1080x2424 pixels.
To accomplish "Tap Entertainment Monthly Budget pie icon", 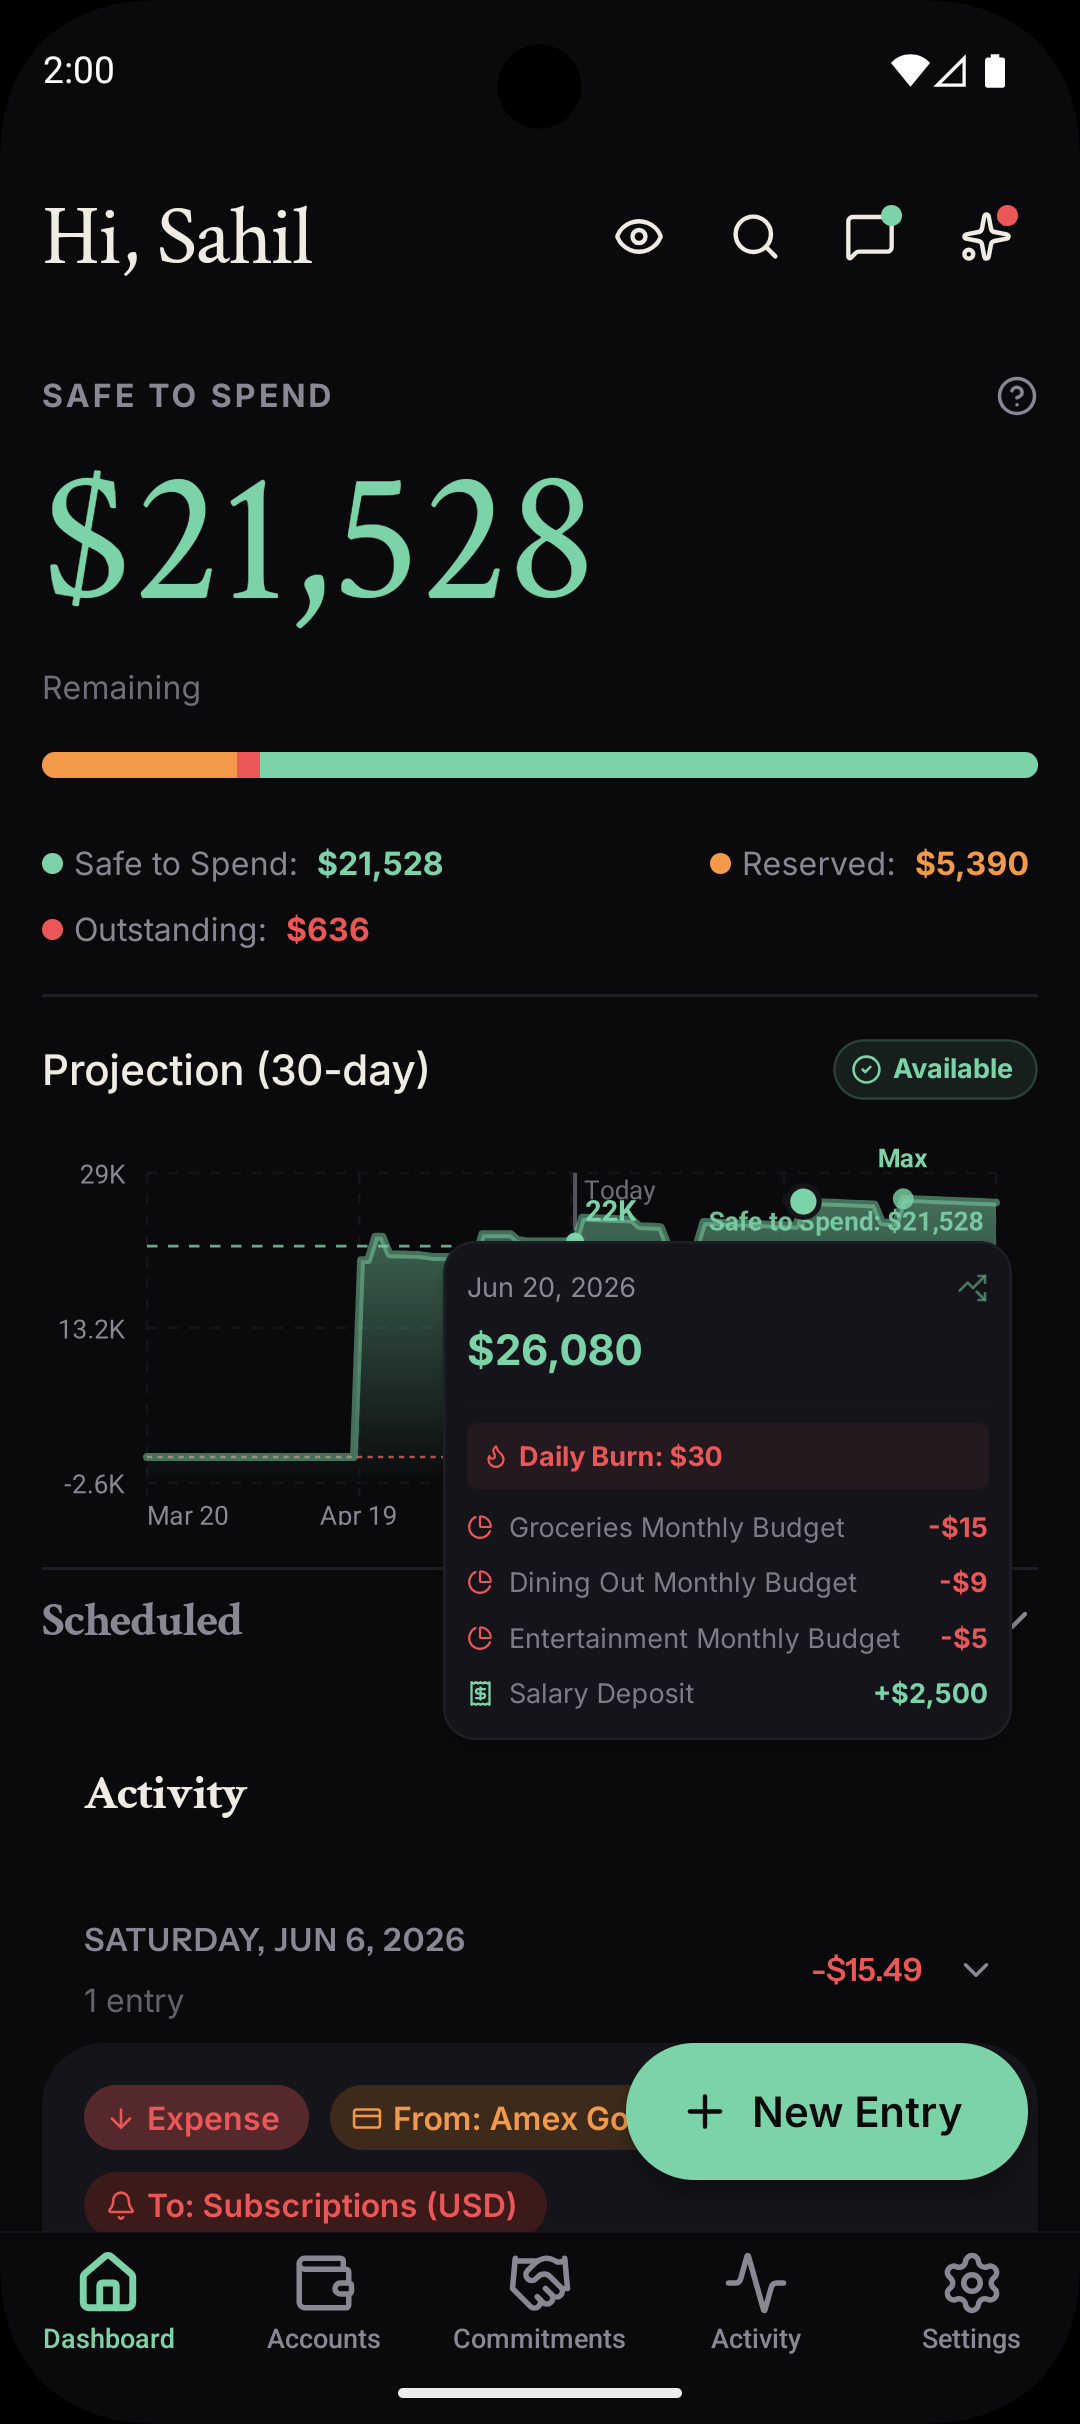I will 480,1638.
